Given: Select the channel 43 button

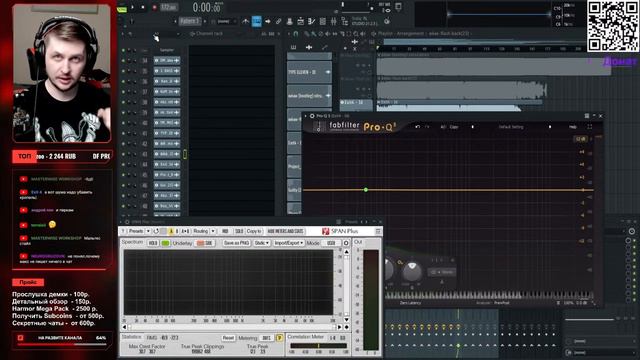Looking at the screenshot, I should [x=167, y=154].
